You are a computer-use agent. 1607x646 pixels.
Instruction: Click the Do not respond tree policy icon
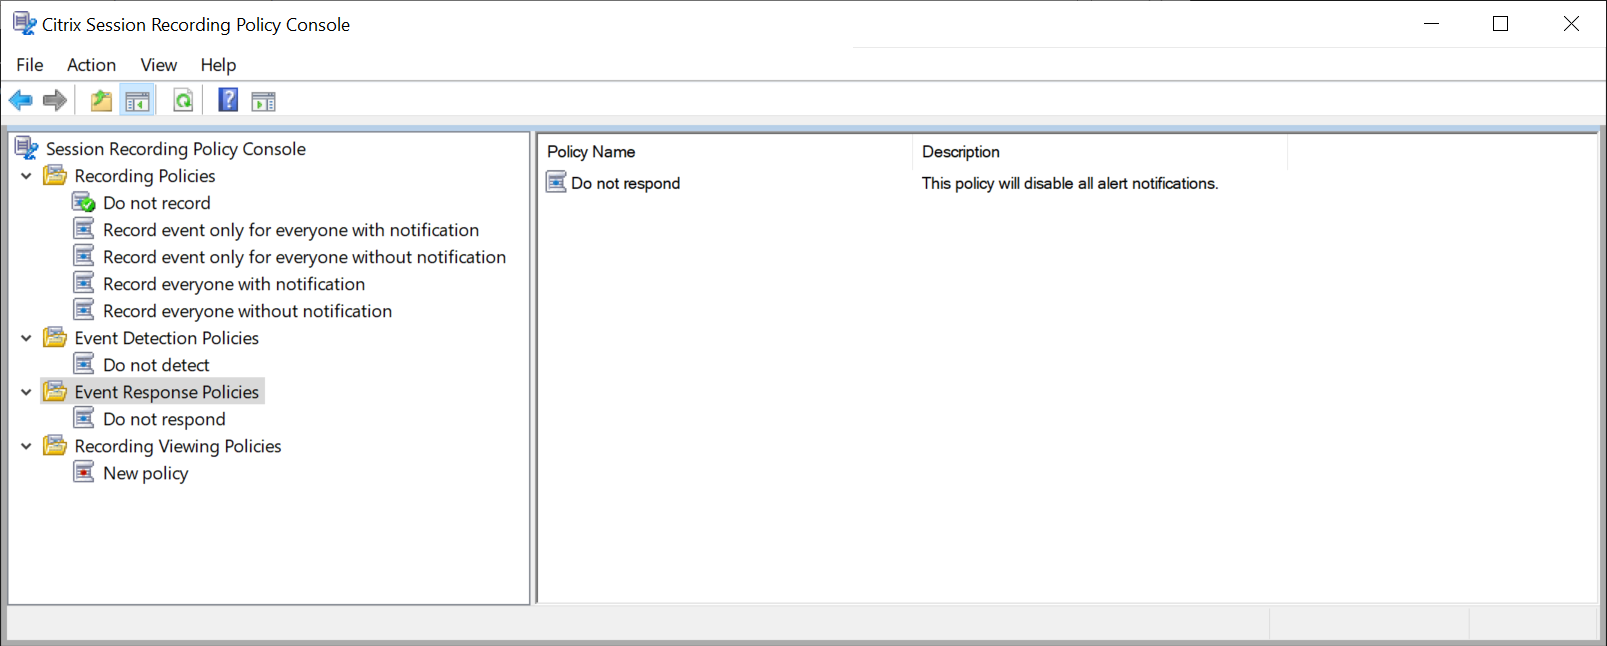click(x=84, y=418)
